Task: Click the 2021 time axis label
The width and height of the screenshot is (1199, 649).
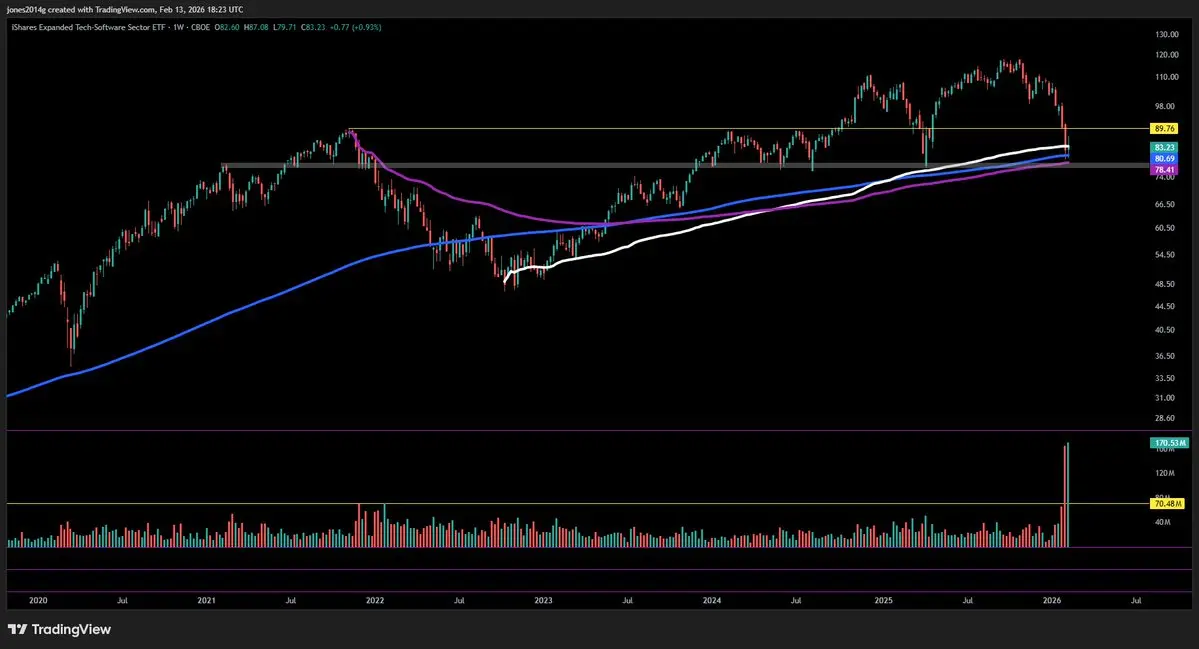Action: tap(206, 600)
